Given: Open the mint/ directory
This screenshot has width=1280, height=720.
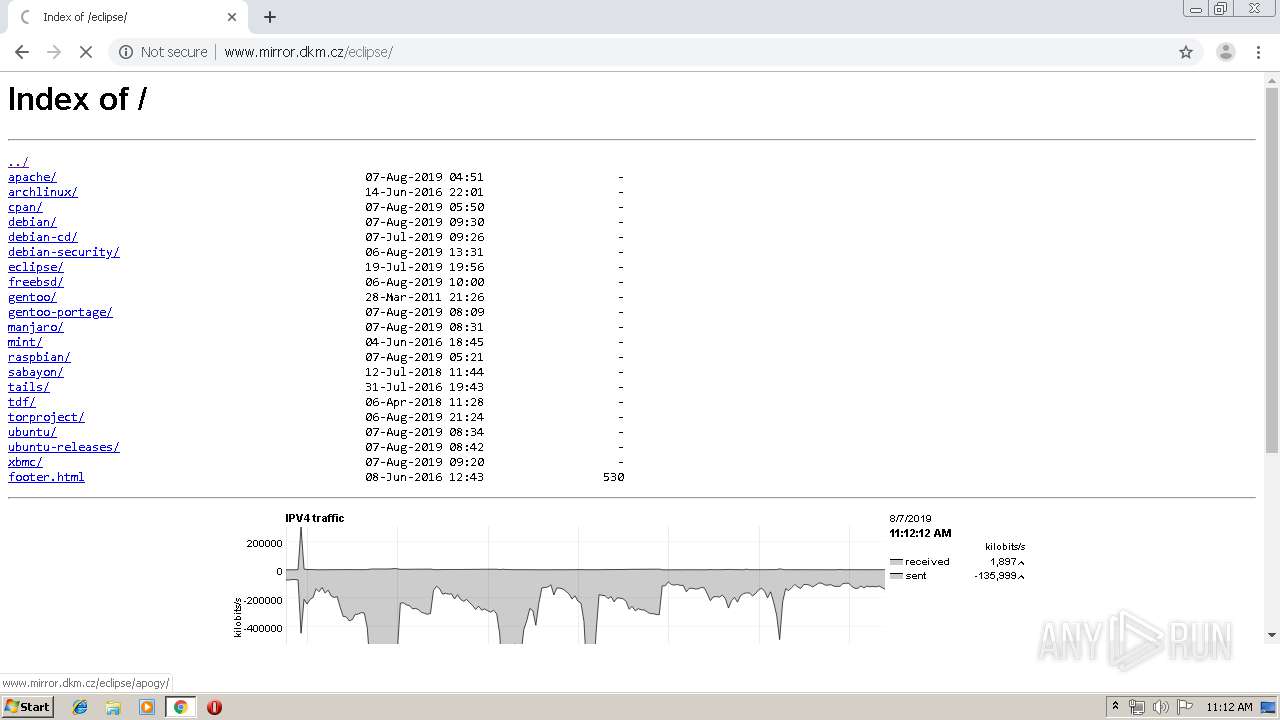Looking at the screenshot, I should (x=25, y=342).
